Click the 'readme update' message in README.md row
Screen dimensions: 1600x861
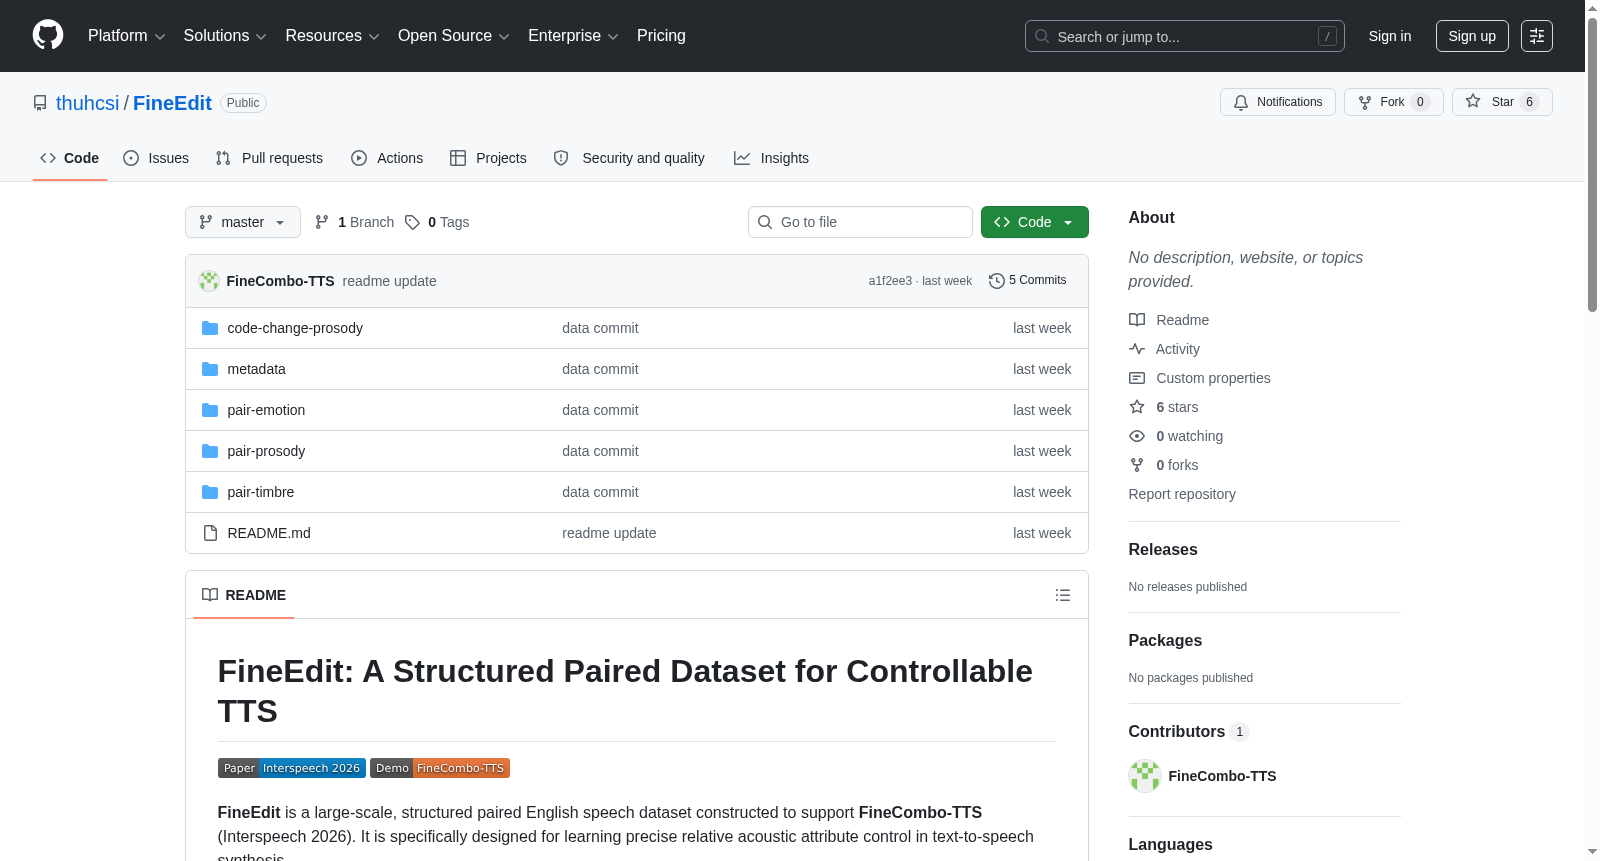pos(609,533)
